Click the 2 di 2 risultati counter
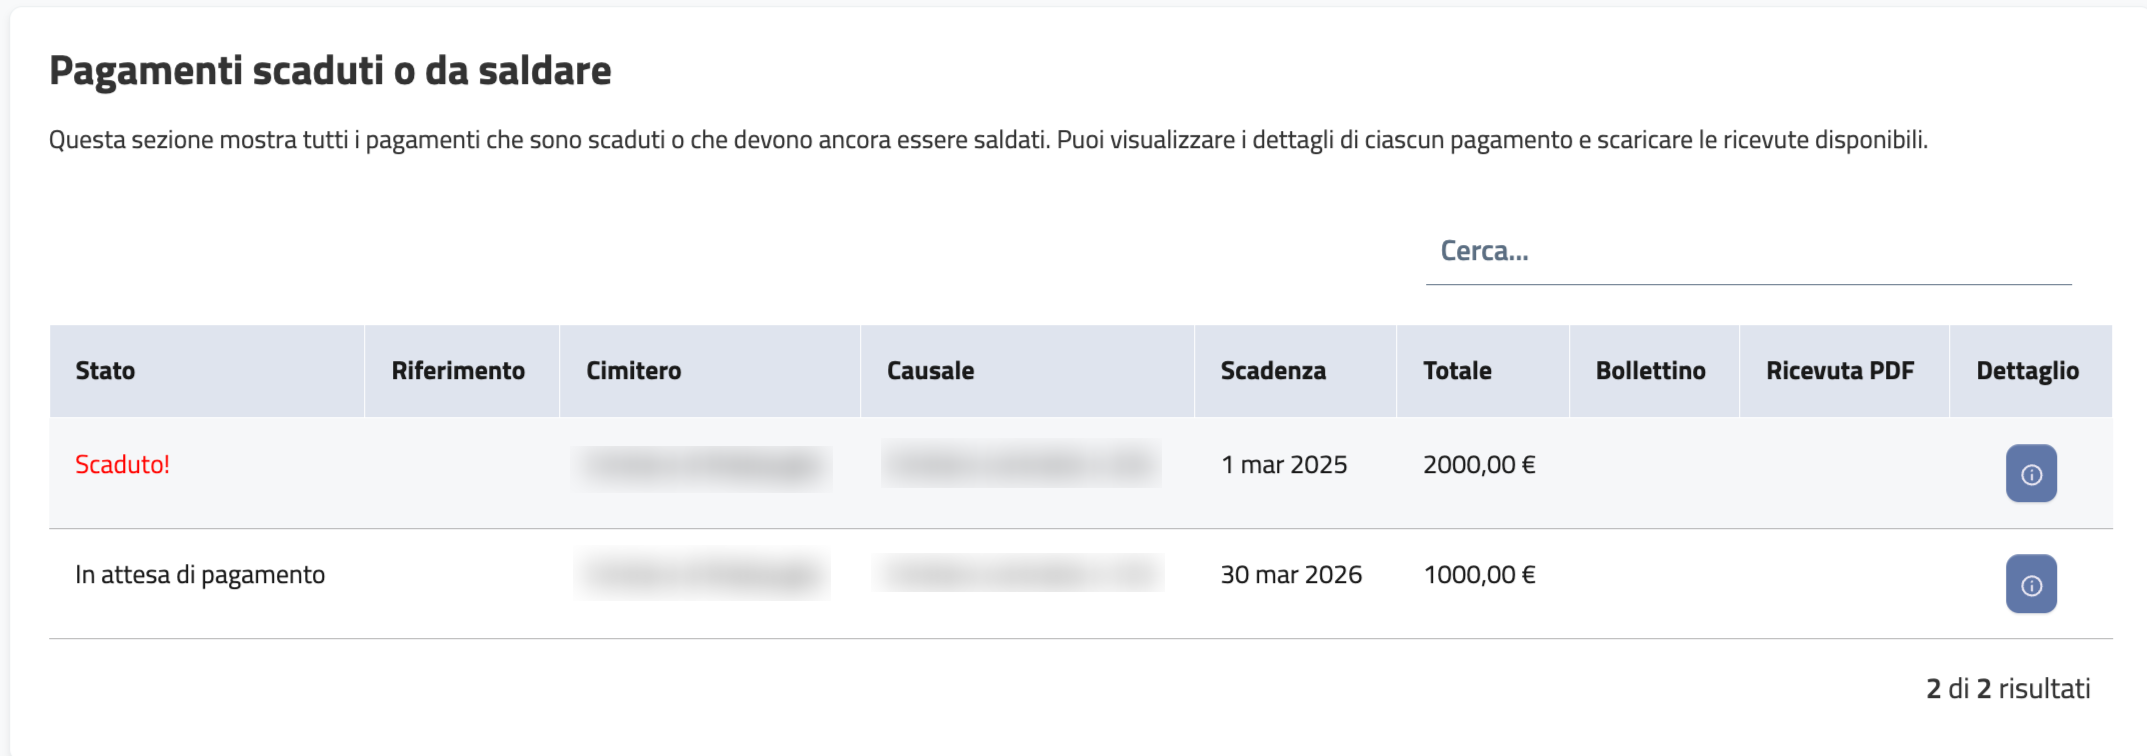 [x=2008, y=689]
